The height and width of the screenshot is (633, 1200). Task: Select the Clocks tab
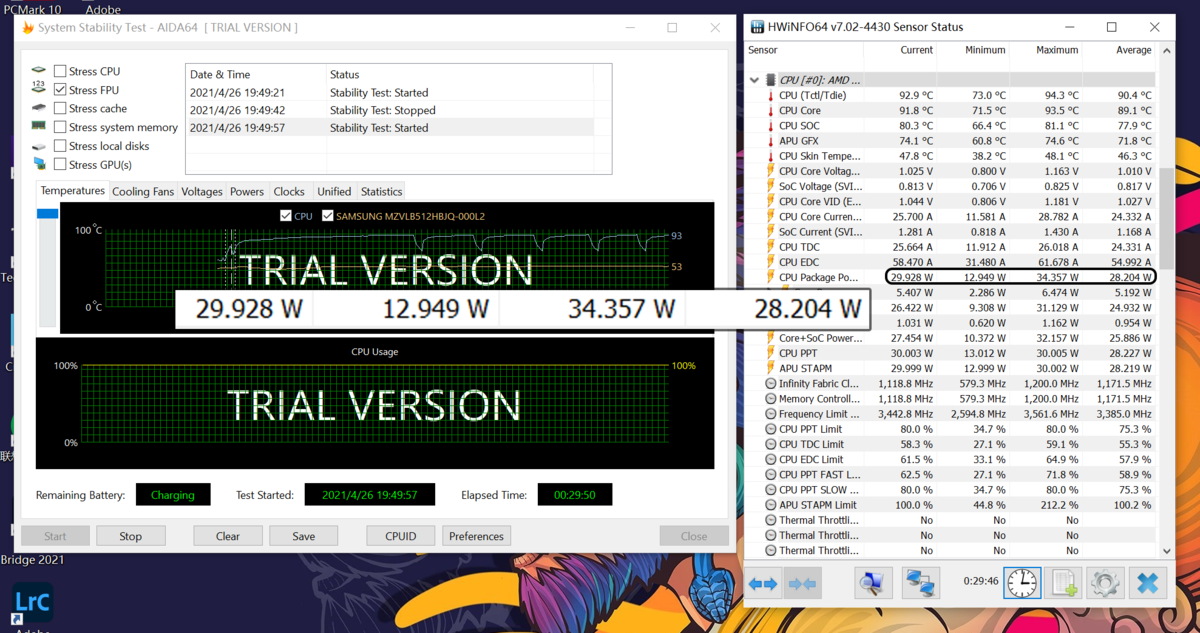click(x=289, y=192)
